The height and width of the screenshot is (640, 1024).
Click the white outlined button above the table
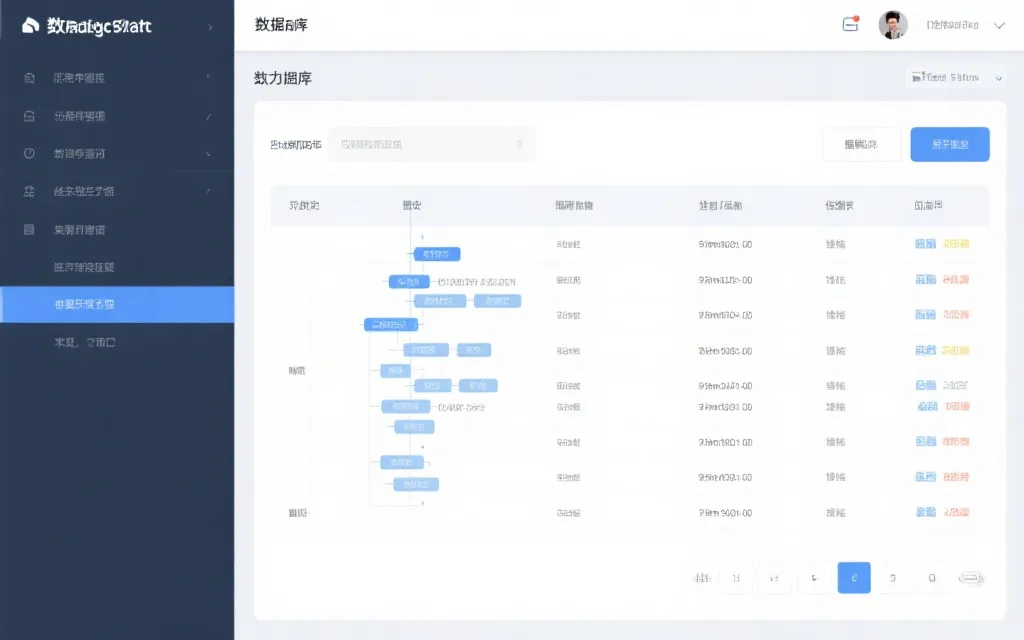(x=861, y=145)
